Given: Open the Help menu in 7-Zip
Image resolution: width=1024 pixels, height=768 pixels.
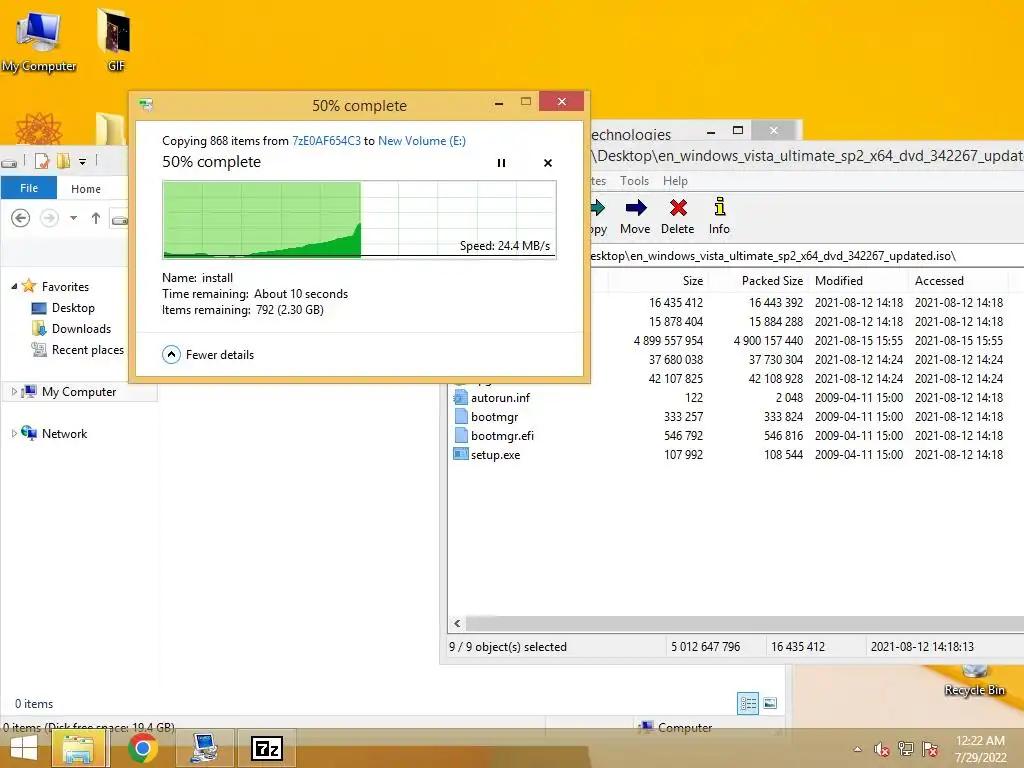Looking at the screenshot, I should 675,181.
